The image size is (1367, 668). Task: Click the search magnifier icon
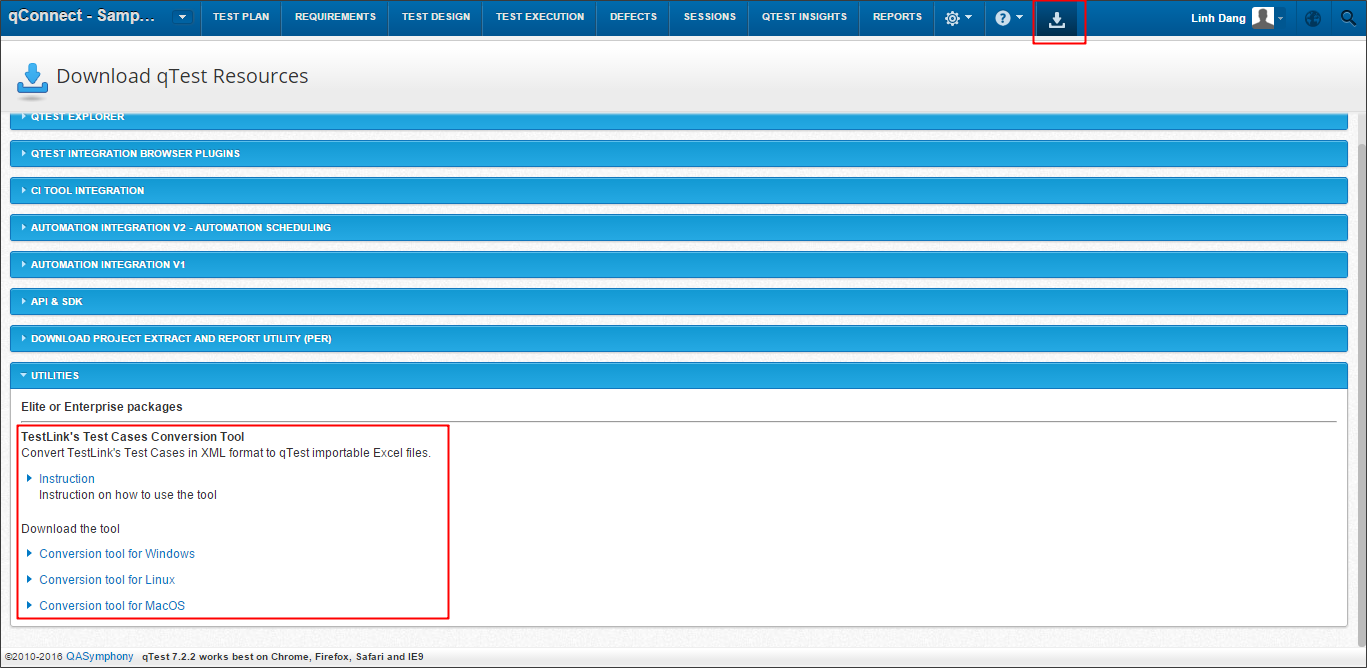tap(1348, 18)
